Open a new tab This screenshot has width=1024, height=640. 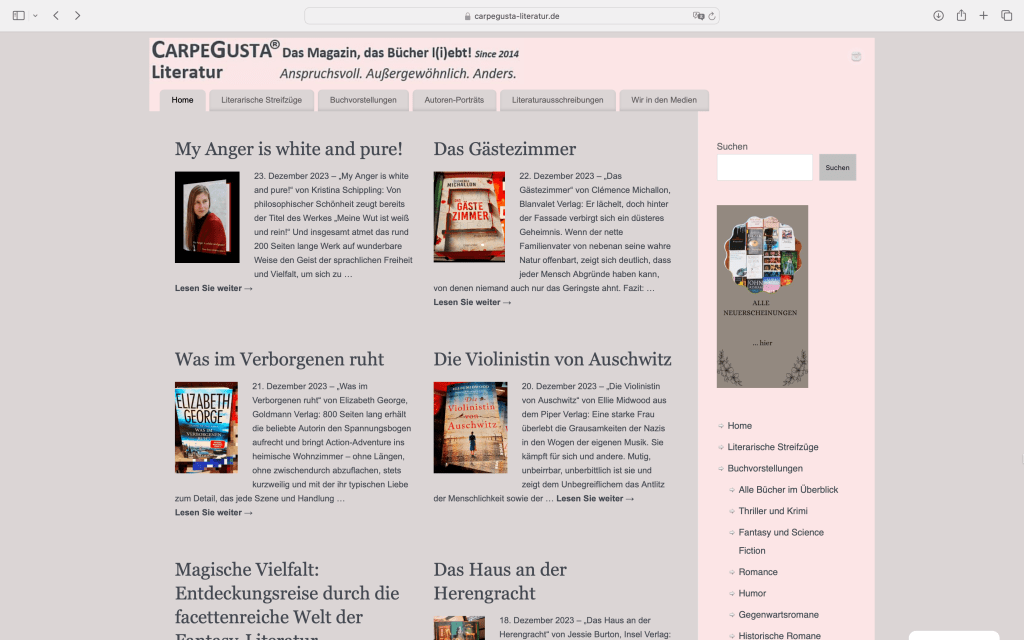click(984, 15)
